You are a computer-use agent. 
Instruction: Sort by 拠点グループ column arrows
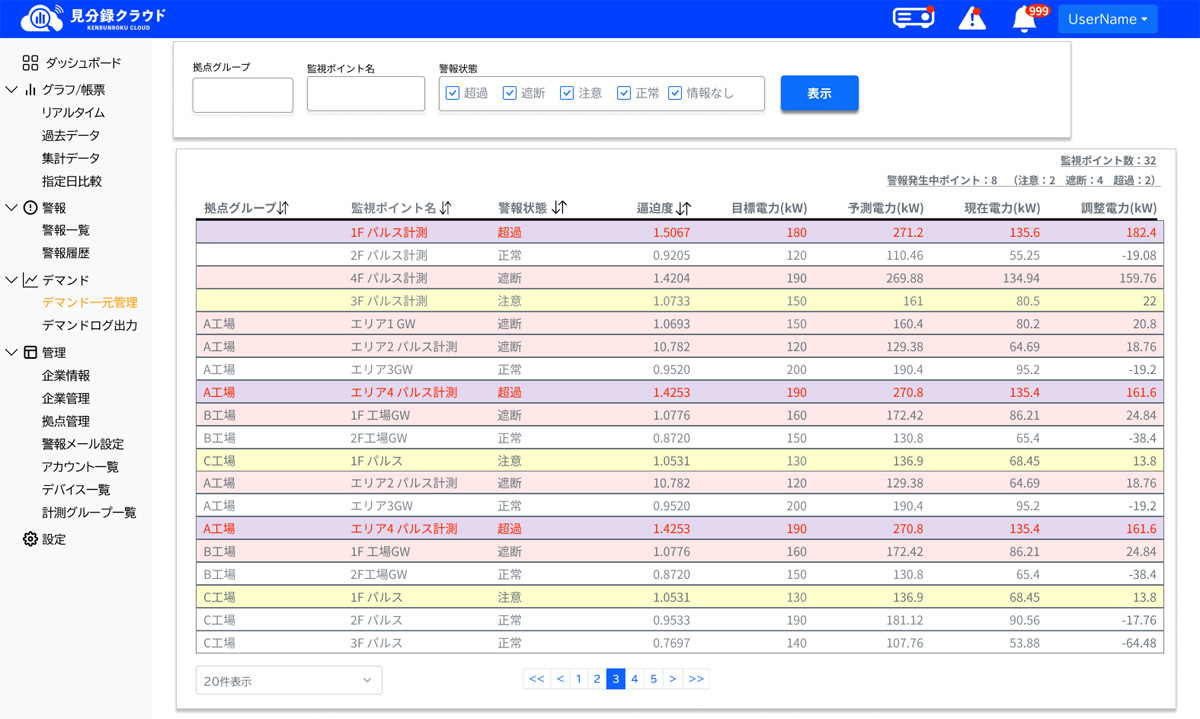(283, 208)
